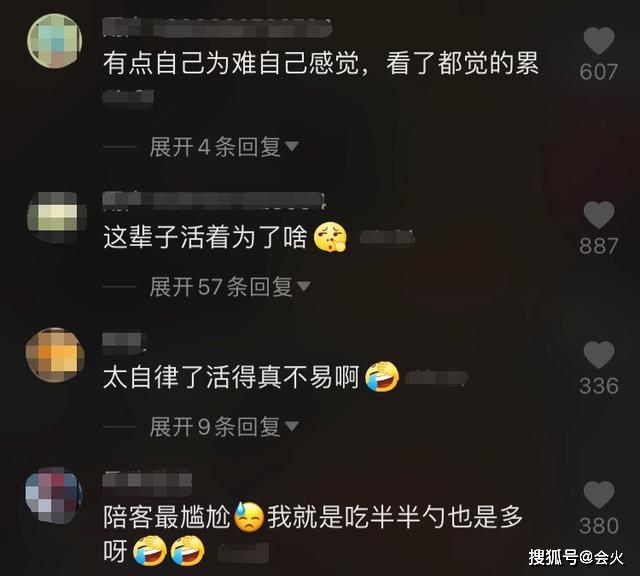The width and height of the screenshot is (640, 576).
Task: Click arrow next to 展开4条回复
Action: coord(291,146)
